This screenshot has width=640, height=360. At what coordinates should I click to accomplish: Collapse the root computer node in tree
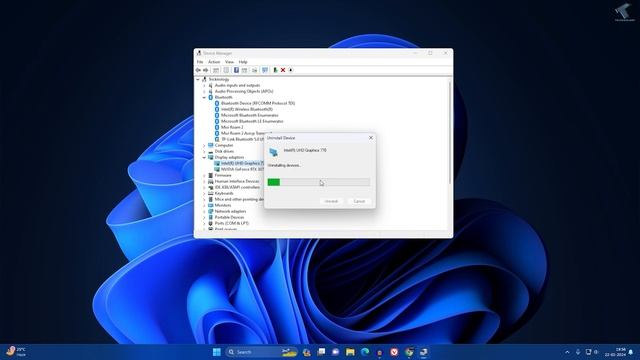[198, 80]
